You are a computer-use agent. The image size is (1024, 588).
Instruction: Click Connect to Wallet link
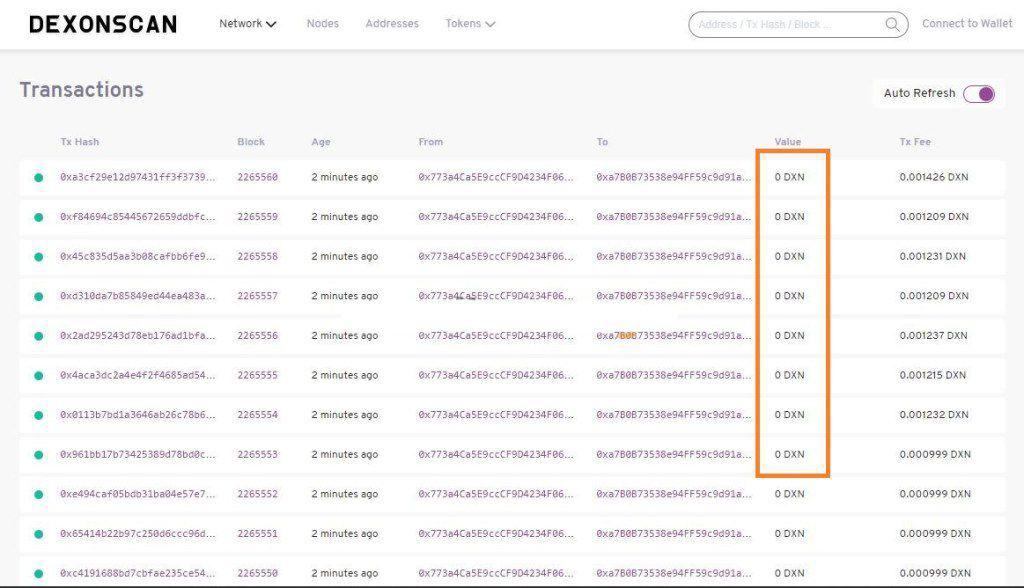966,23
